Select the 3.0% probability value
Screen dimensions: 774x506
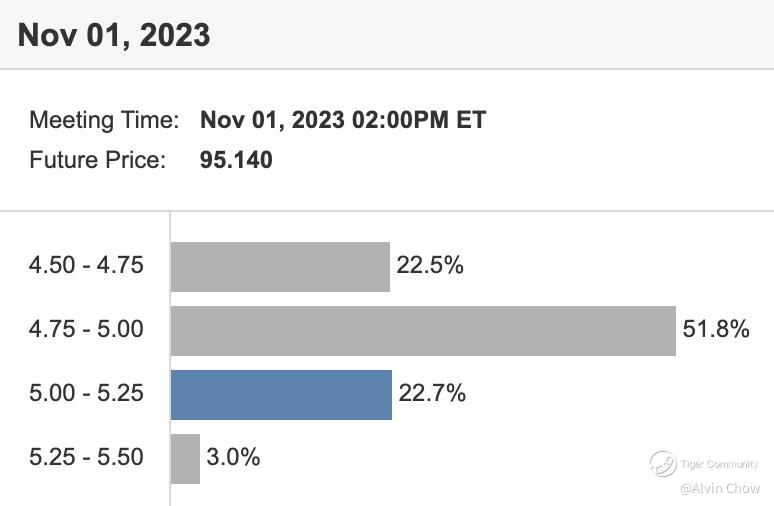[233, 457]
